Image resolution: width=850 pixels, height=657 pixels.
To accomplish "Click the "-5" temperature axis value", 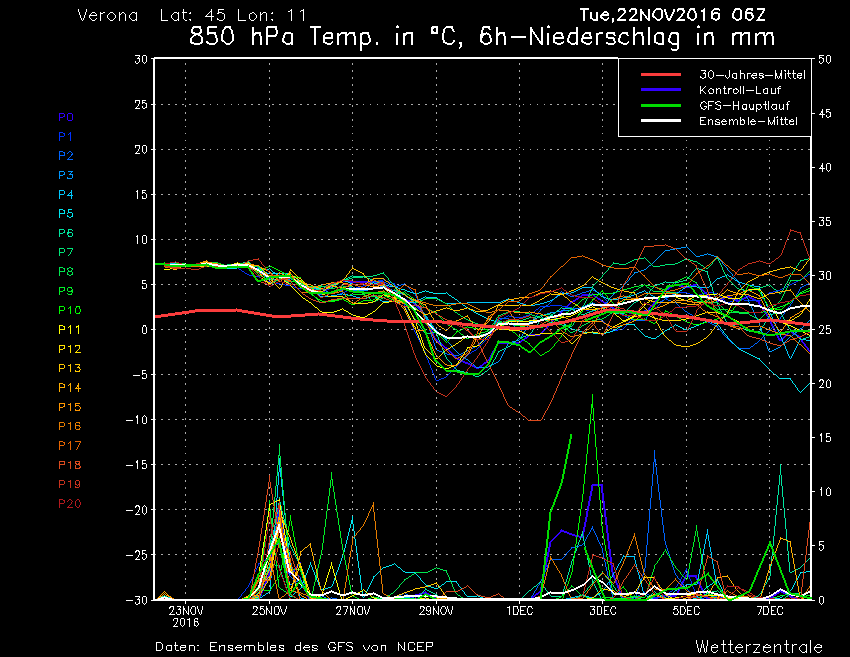I will (138, 375).
